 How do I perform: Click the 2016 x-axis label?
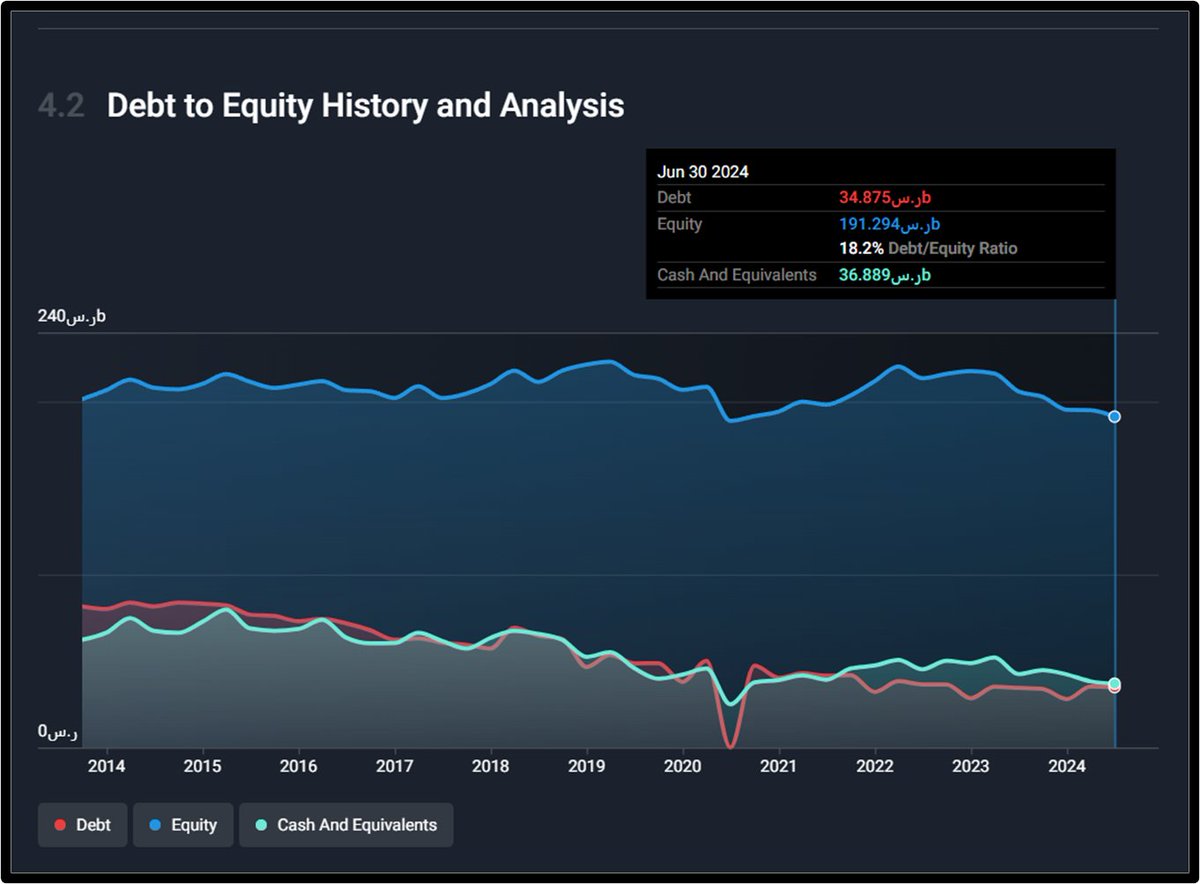pos(298,766)
